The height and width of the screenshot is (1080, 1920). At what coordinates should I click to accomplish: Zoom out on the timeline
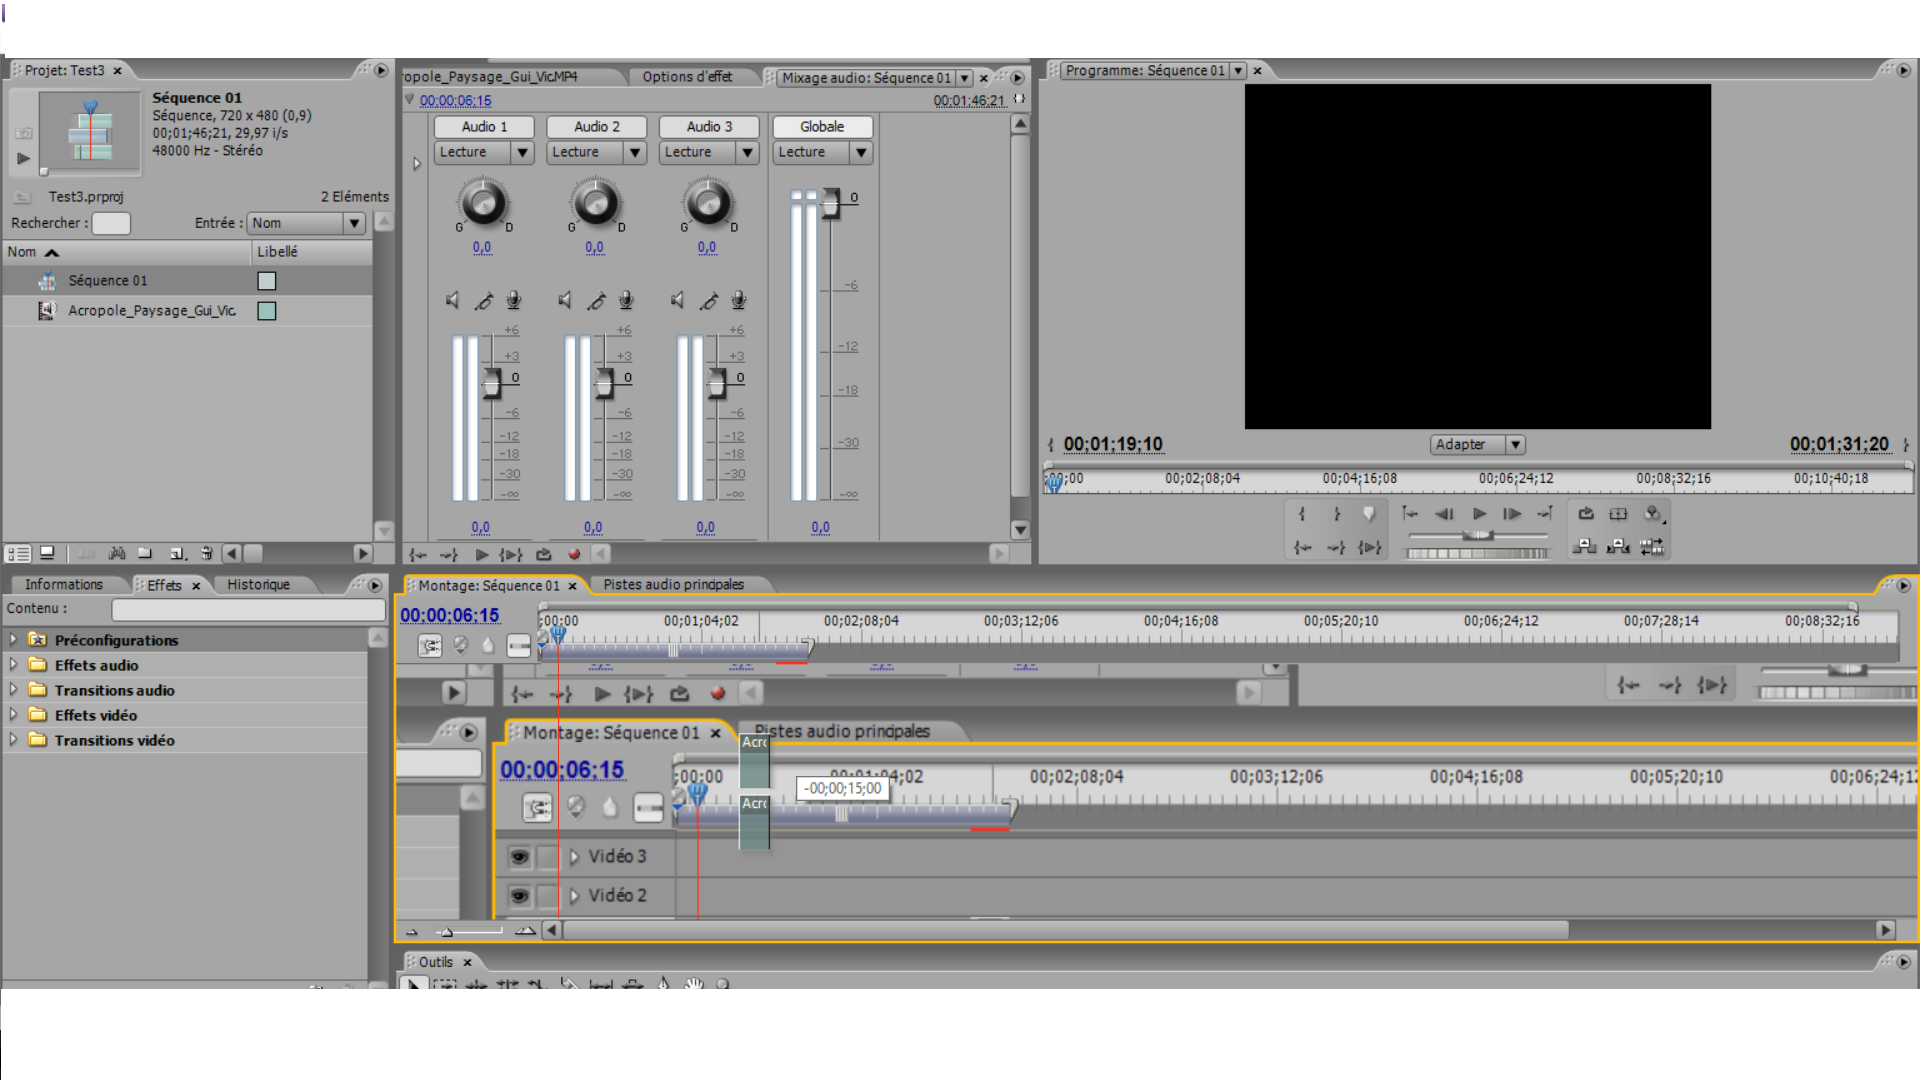[x=411, y=931]
